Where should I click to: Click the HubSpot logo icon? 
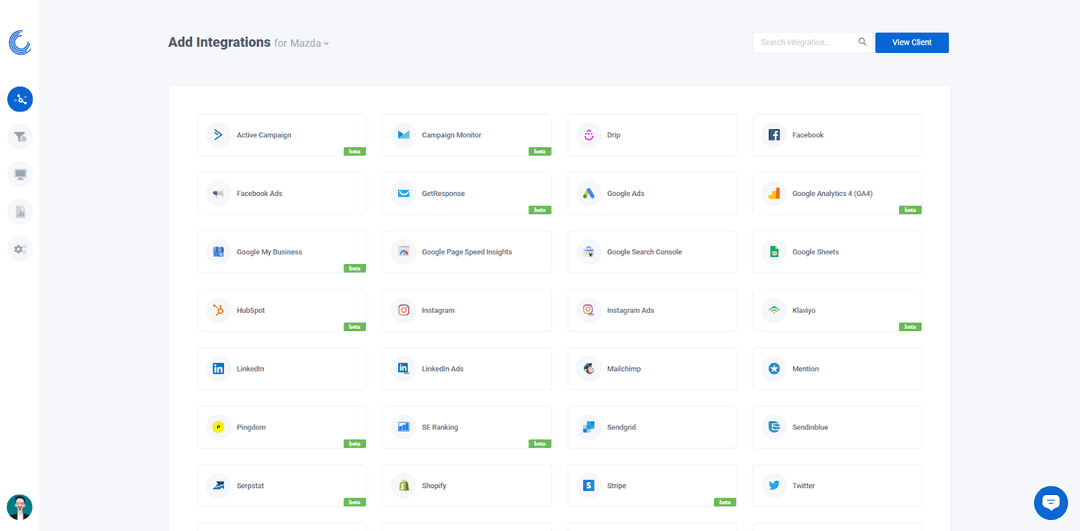(x=218, y=311)
